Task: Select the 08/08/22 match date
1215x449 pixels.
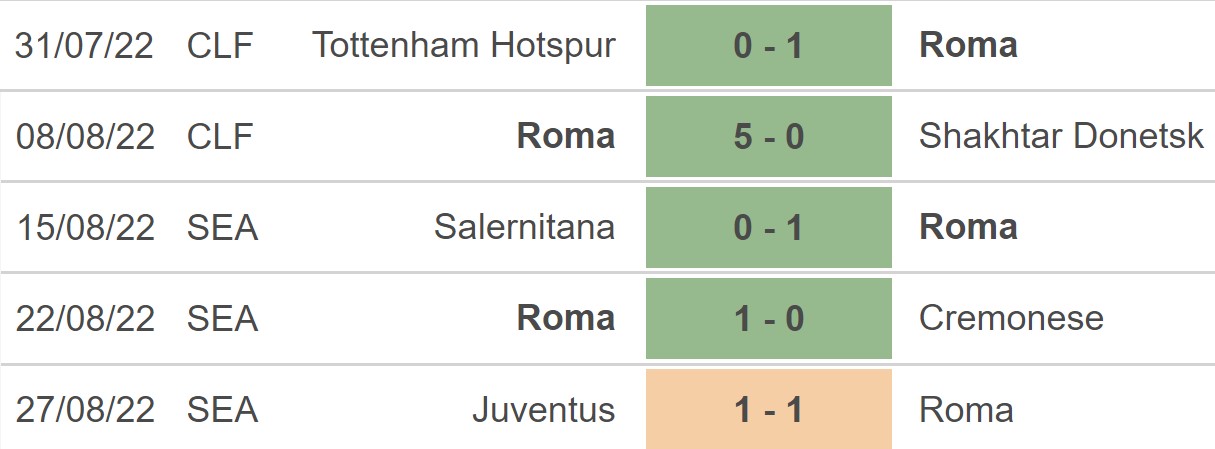Action: tap(85, 137)
